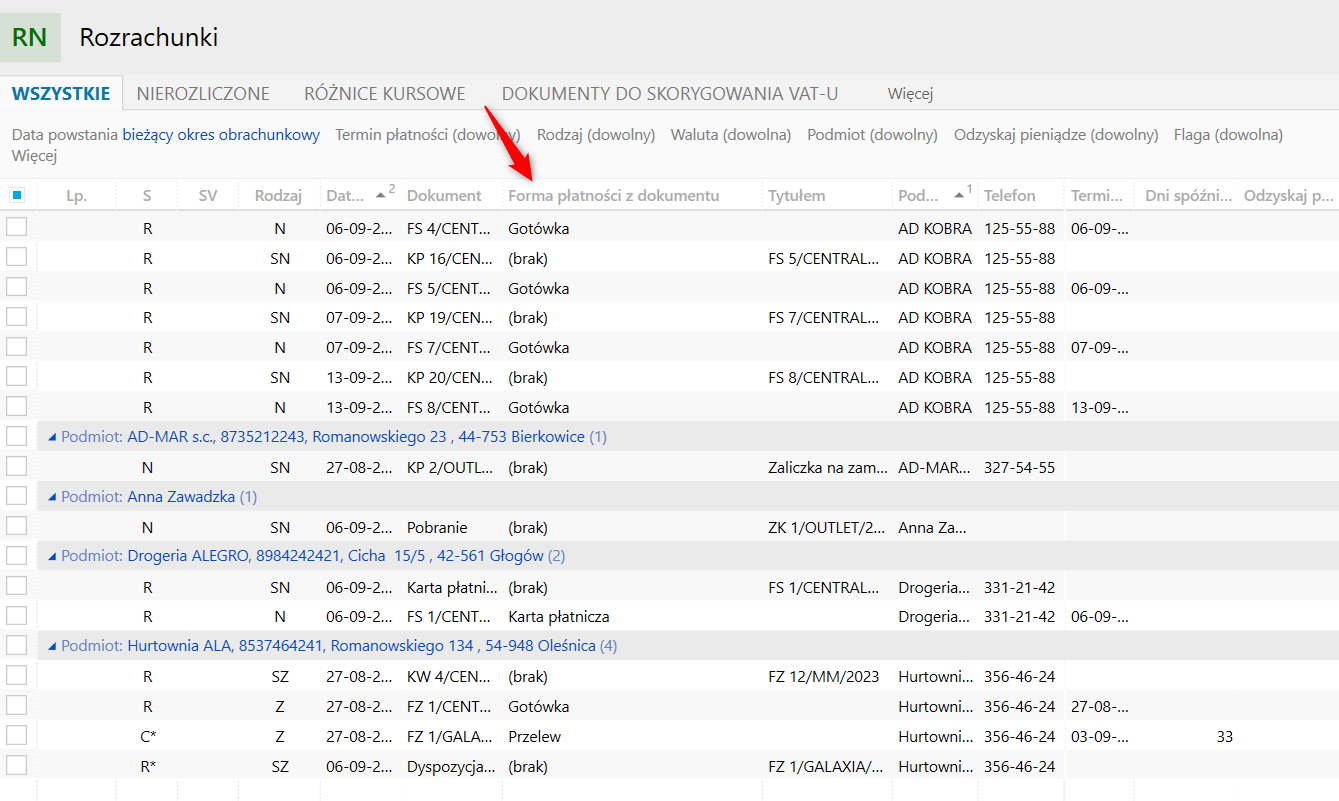Select the checkbox for the Pobranie row
The image size is (1339, 801).
coord(16,526)
